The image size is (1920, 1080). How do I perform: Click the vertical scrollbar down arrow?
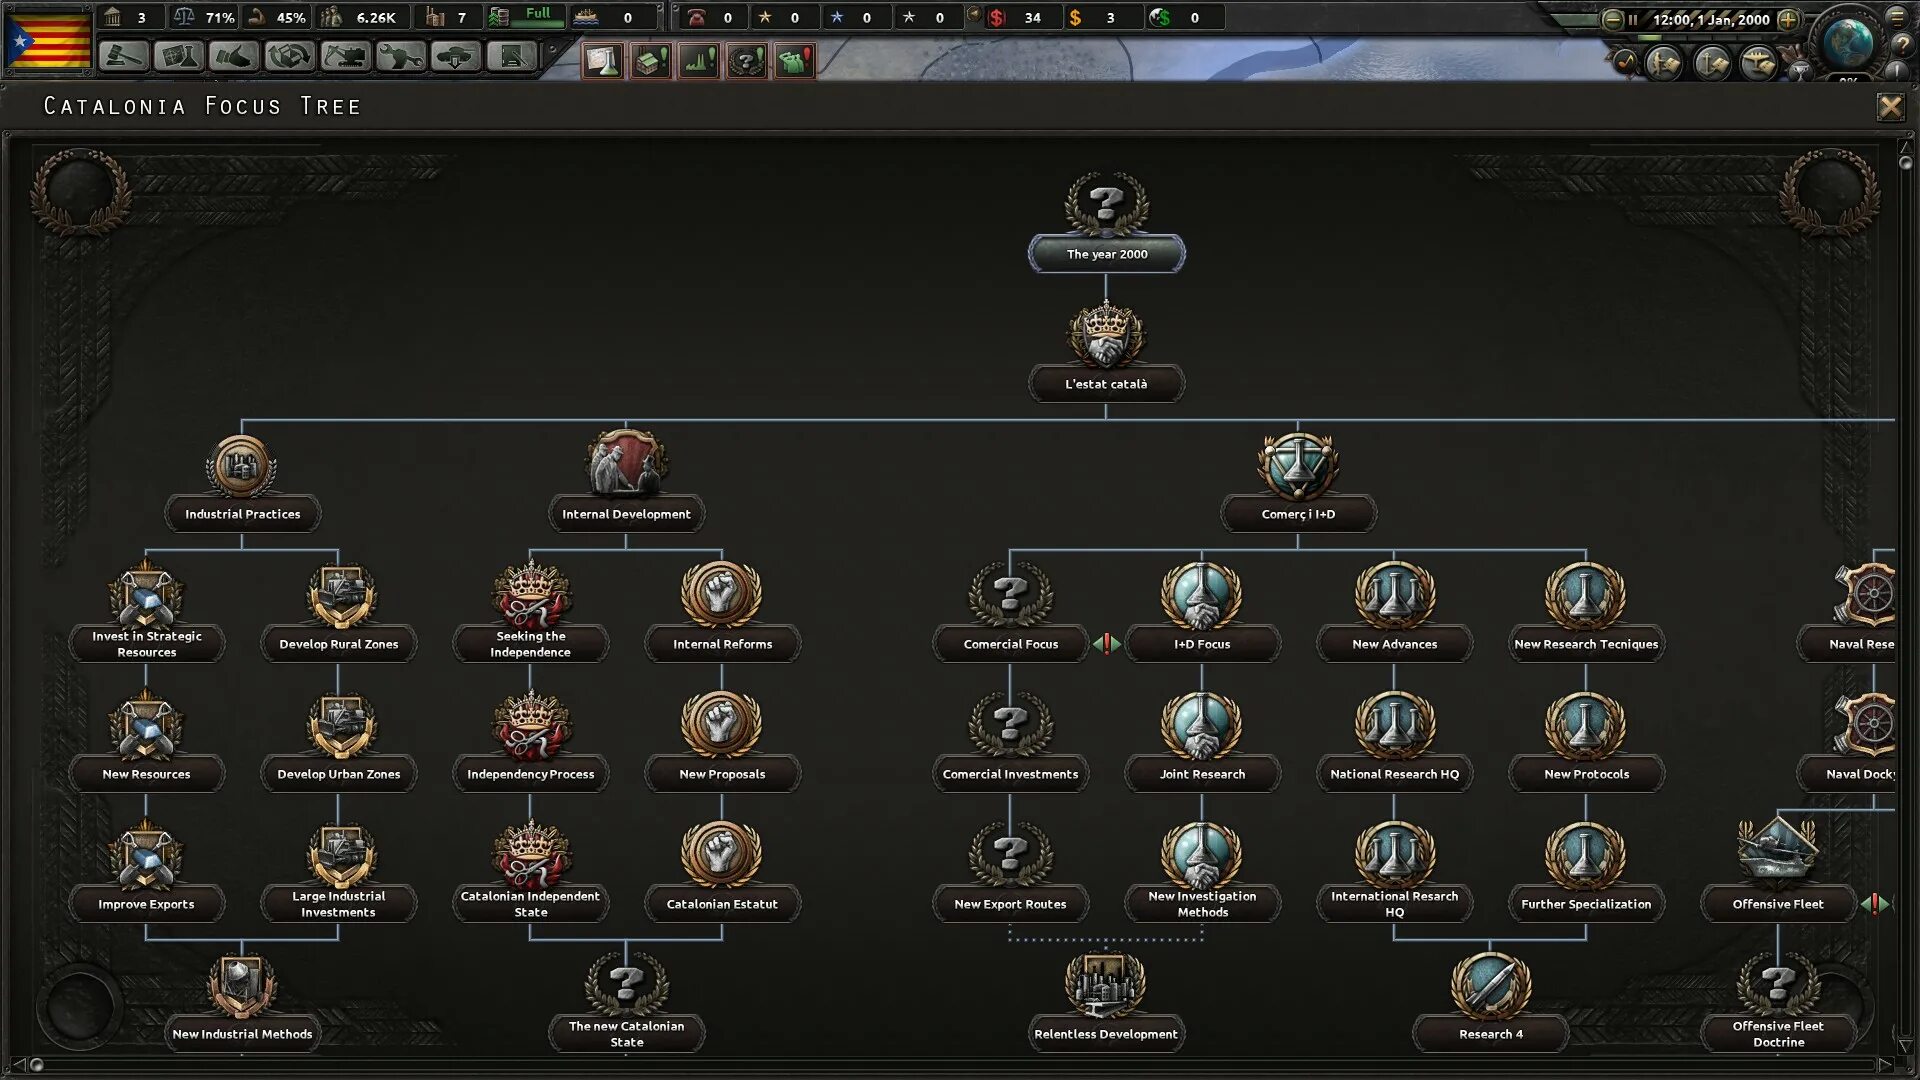click(x=1905, y=1046)
